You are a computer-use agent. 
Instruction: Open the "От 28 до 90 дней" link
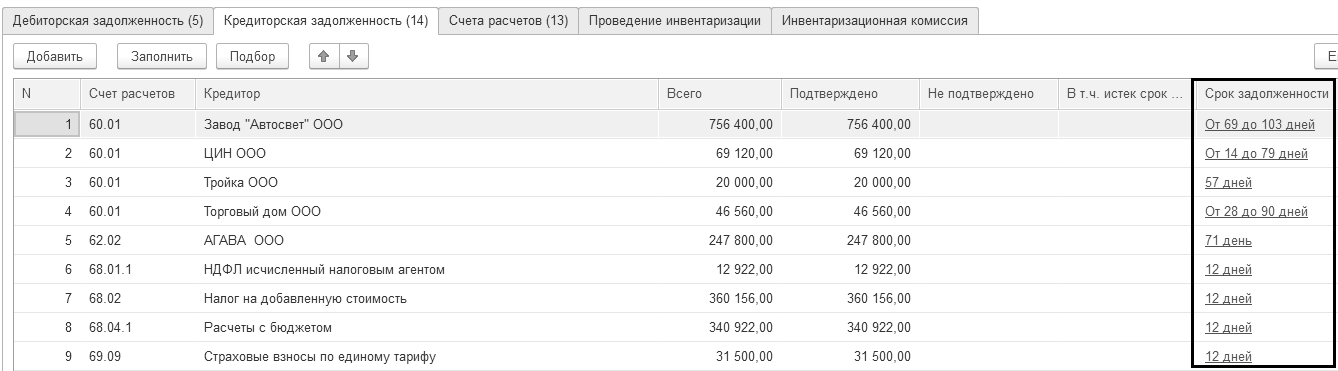pos(1256,212)
